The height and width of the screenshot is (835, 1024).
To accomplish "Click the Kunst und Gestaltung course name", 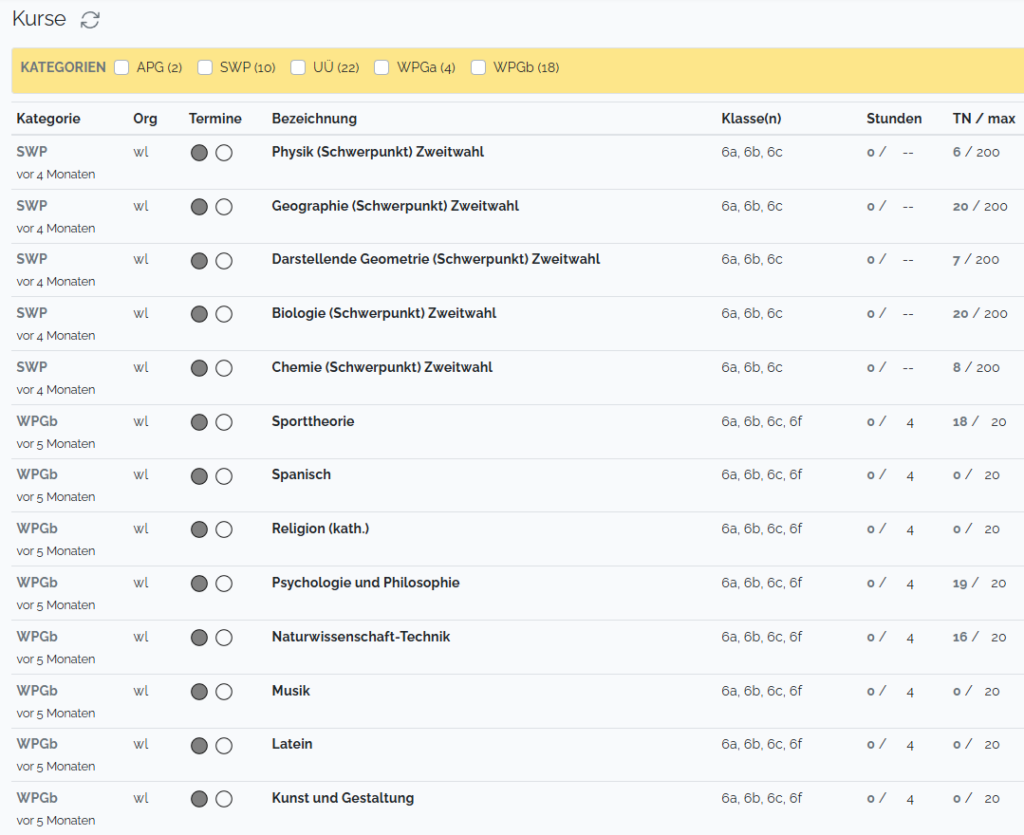I will pyautogui.click(x=342, y=798).
